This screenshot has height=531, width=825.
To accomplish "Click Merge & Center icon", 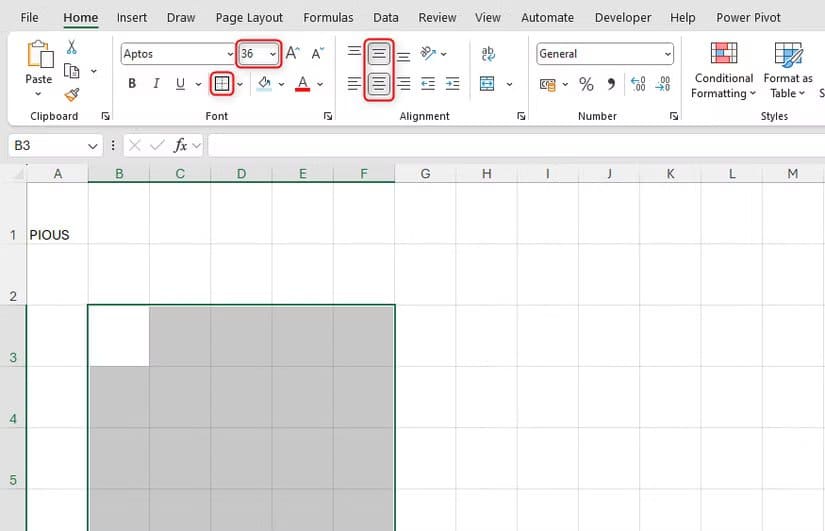I will pos(487,84).
